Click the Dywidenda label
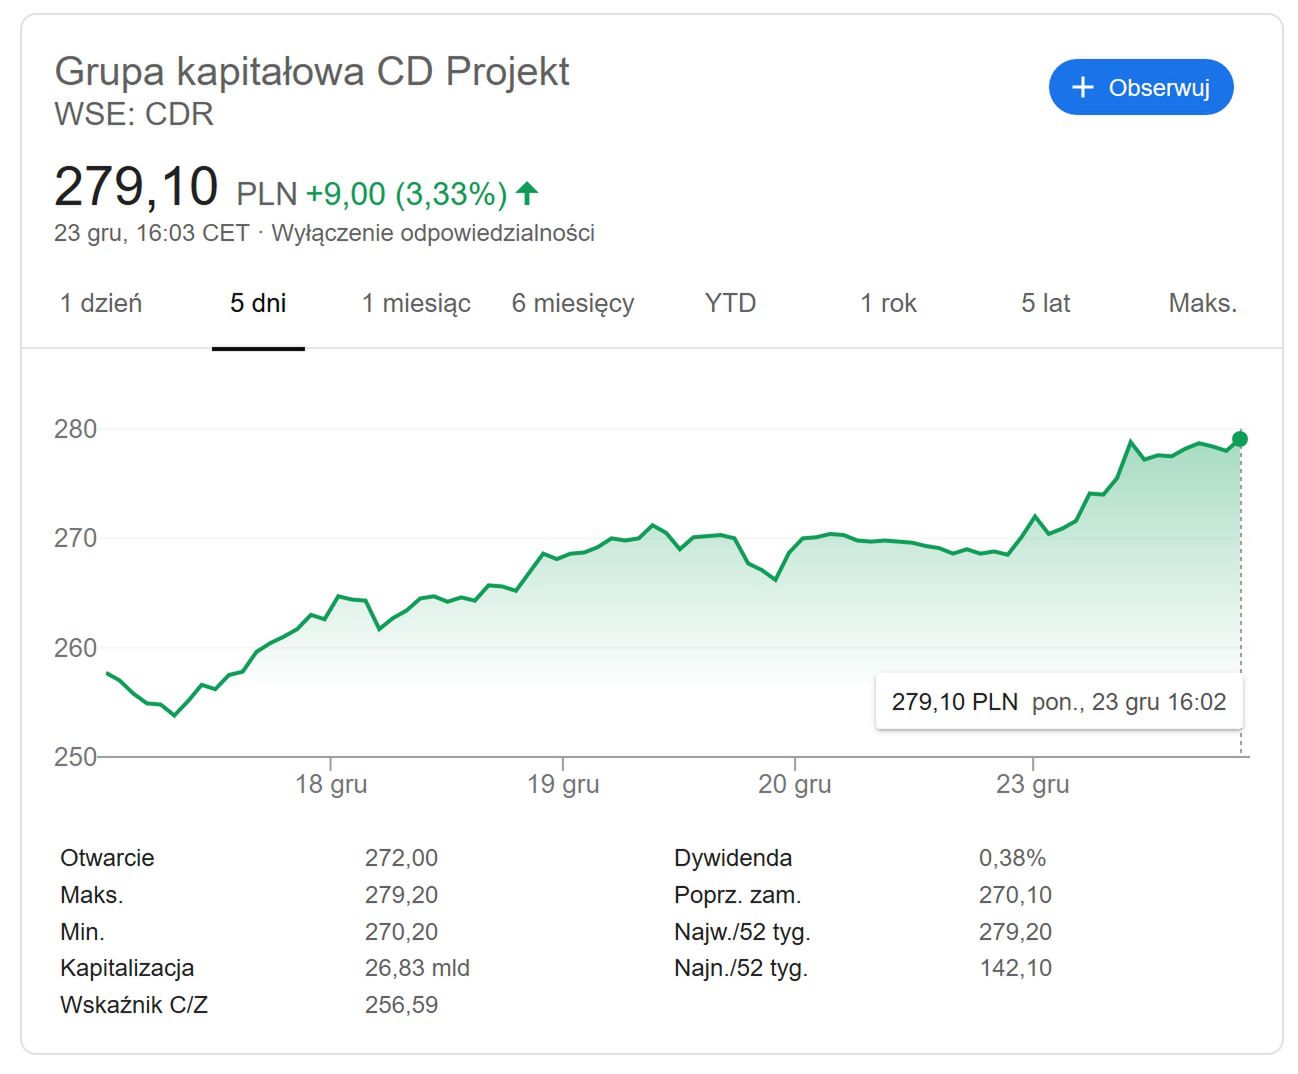Image resolution: width=1298 pixels, height=1074 pixels. click(733, 858)
